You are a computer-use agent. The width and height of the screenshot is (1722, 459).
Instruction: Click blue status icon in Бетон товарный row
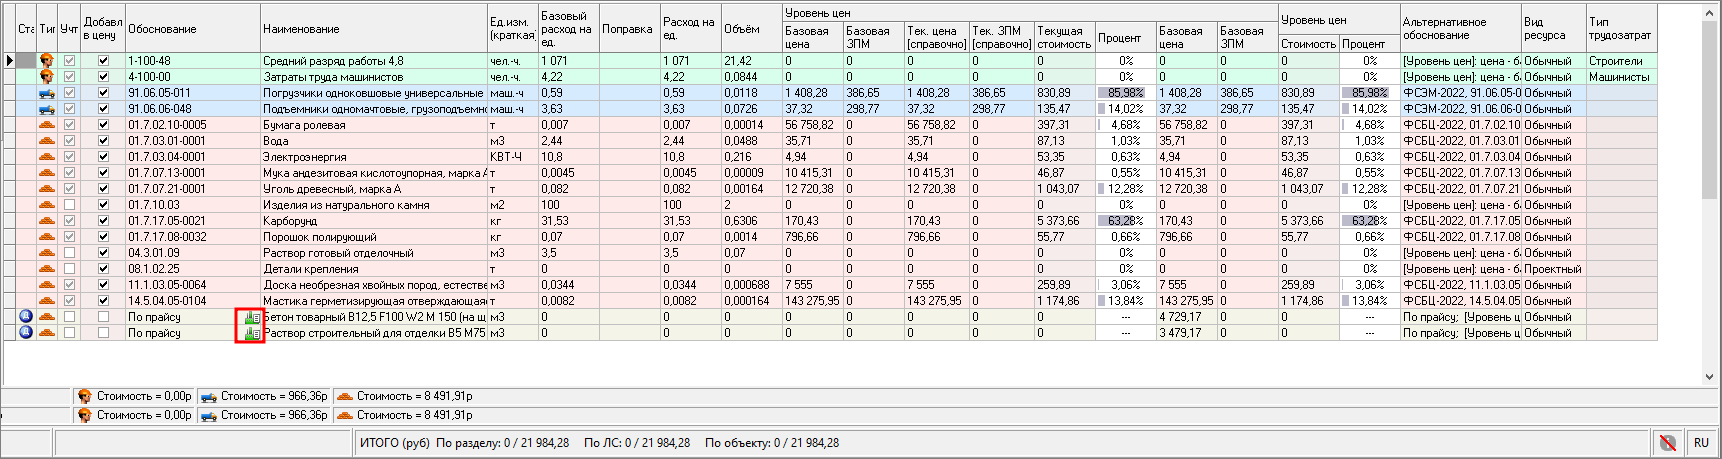click(x=26, y=317)
